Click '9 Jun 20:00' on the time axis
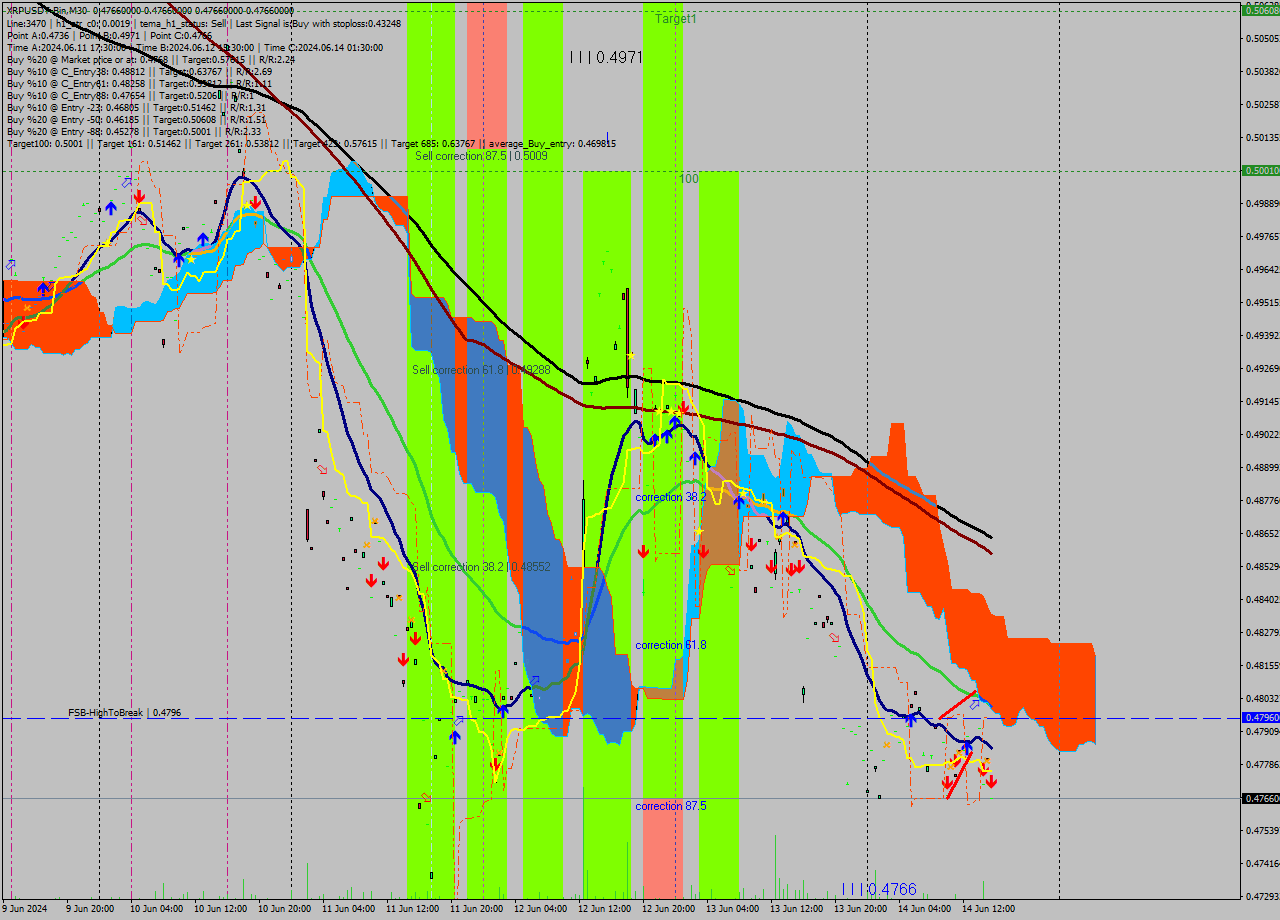Image resolution: width=1280 pixels, height=920 pixels. [89, 909]
